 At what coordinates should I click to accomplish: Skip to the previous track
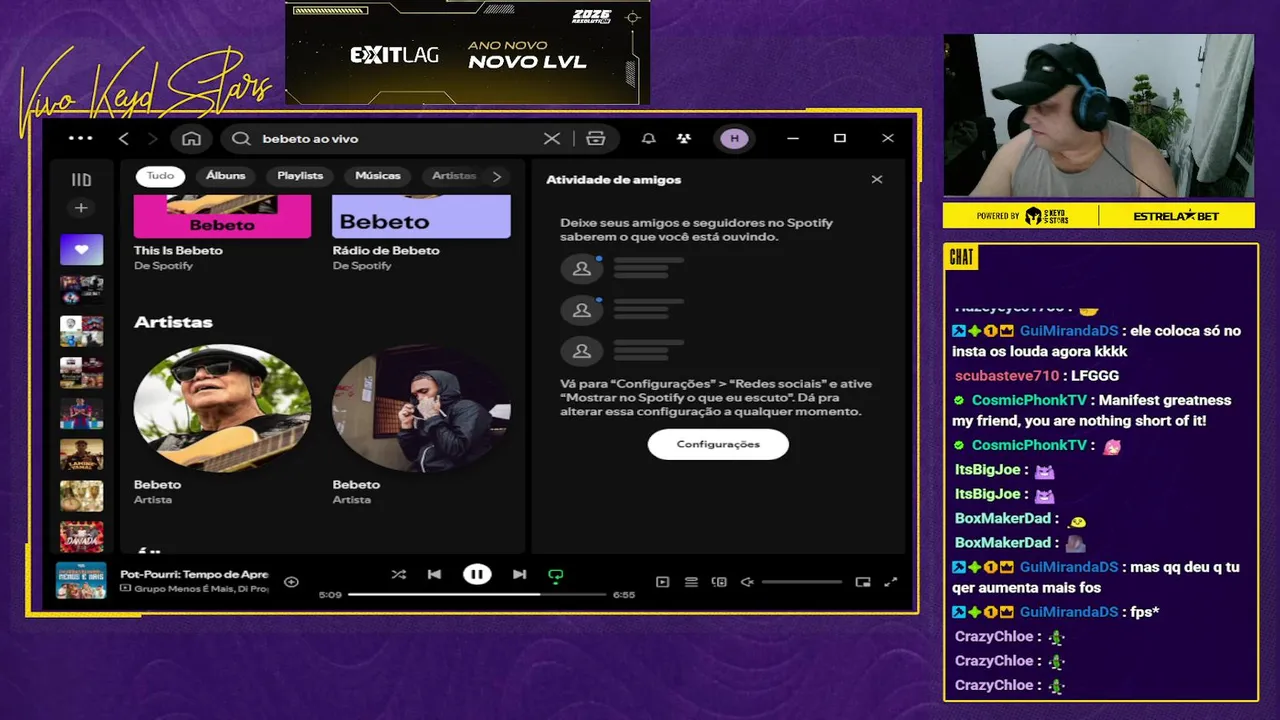pyautogui.click(x=434, y=574)
